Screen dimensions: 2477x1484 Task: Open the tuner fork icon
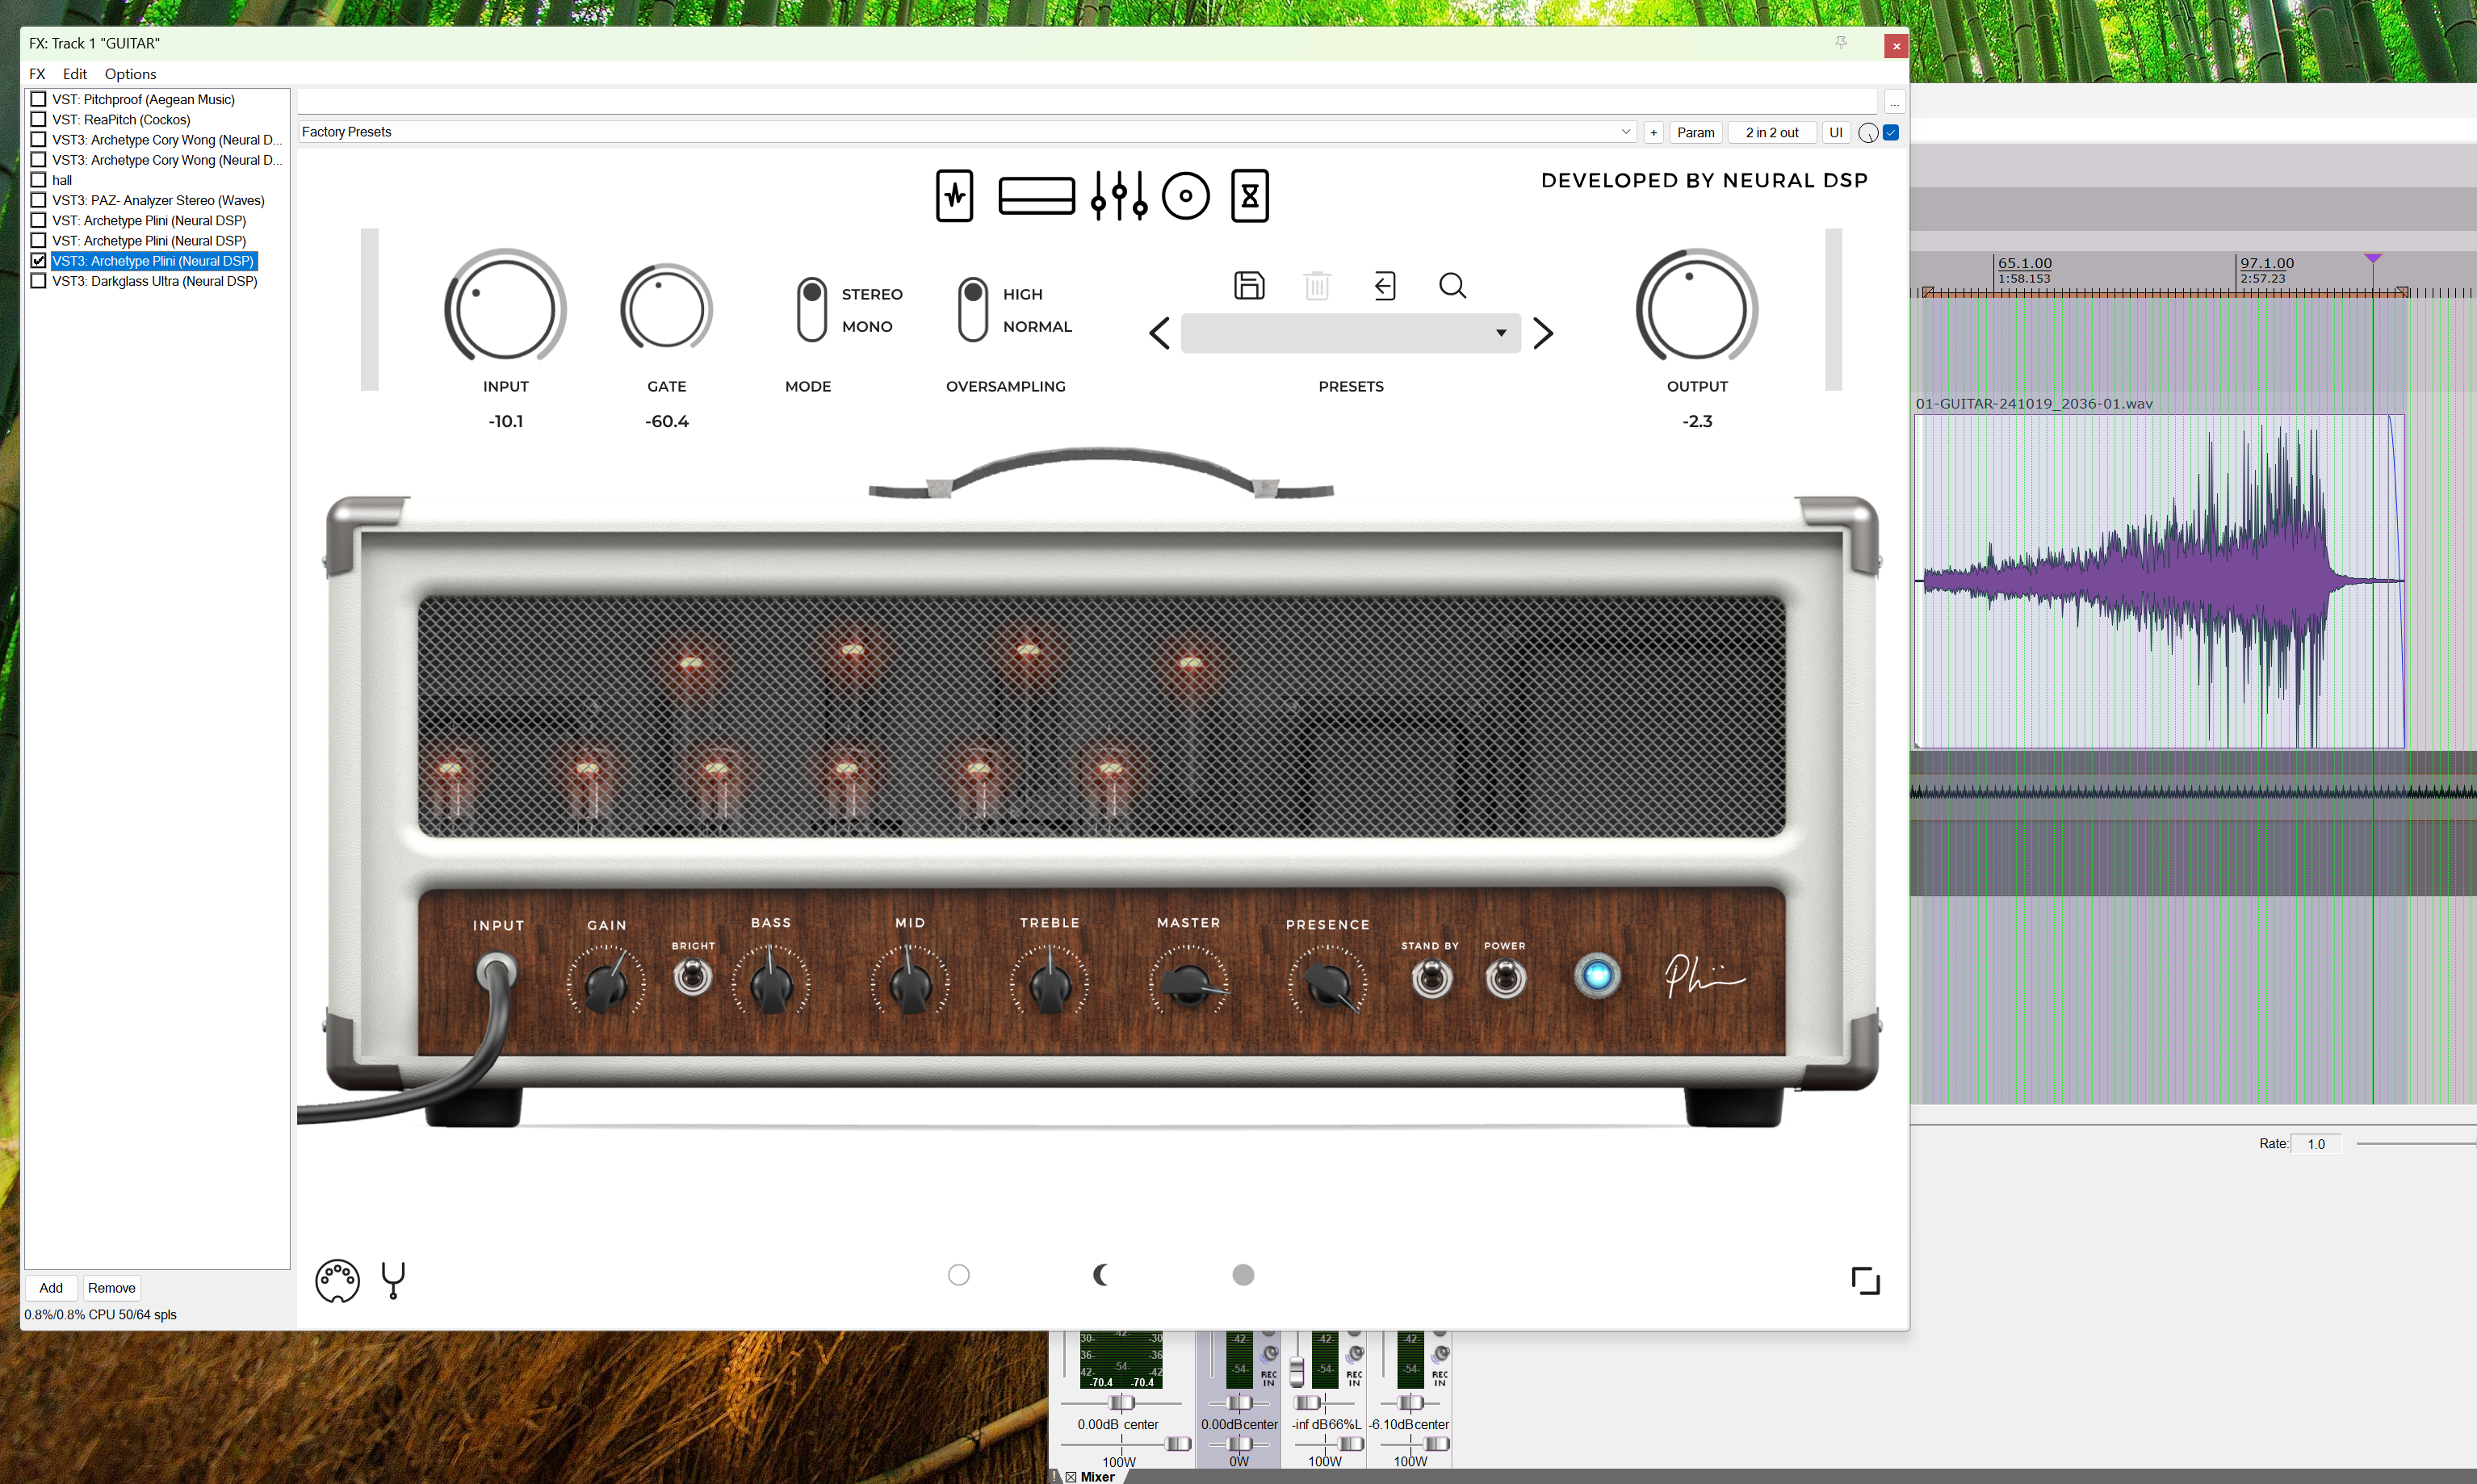(393, 1280)
